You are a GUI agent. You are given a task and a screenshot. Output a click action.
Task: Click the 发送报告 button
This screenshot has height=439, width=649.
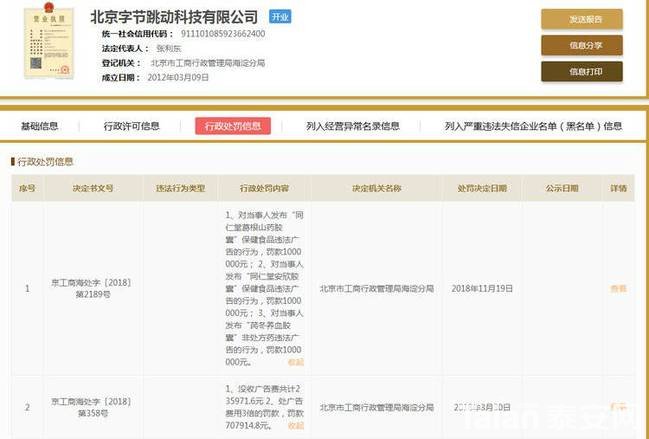[582, 19]
